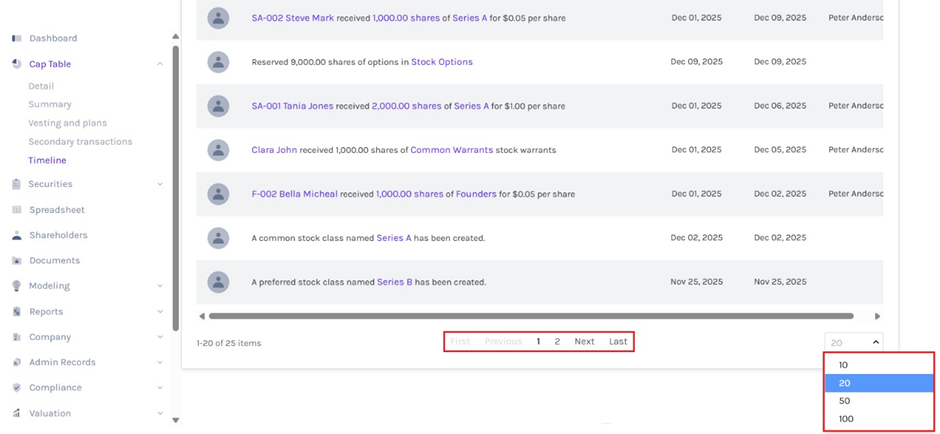Choose 100 from page size list
This screenshot has width=940, height=434.
(x=847, y=419)
